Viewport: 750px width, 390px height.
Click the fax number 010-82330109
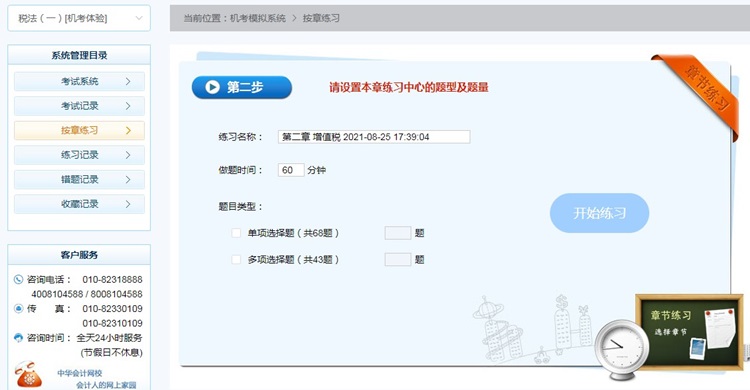112,309
